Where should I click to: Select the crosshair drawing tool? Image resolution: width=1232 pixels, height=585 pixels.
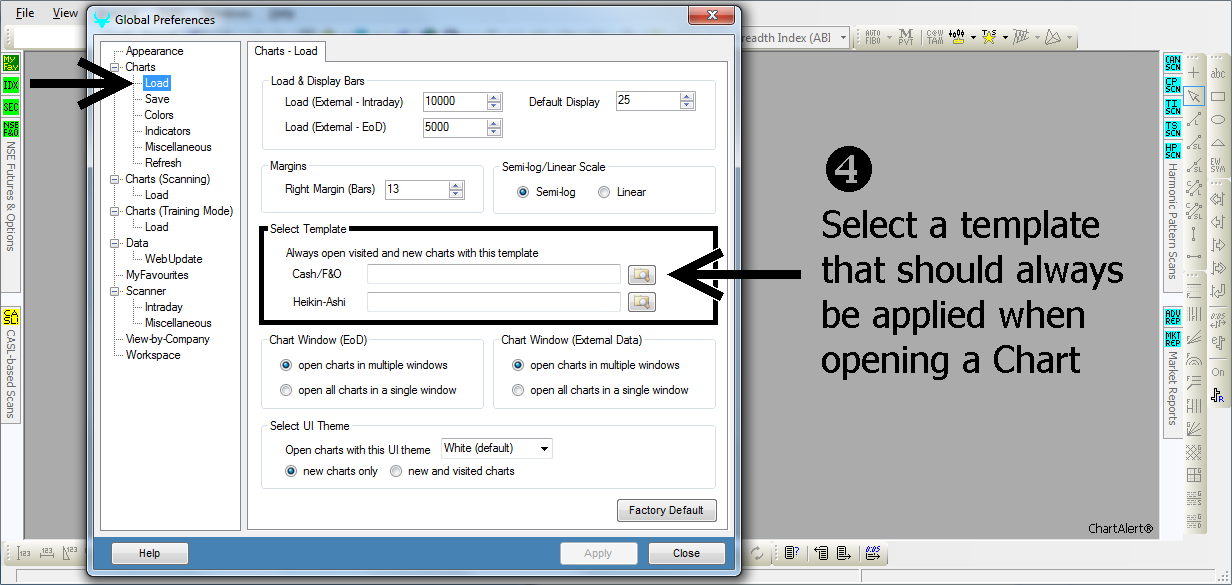(x=1194, y=73)
